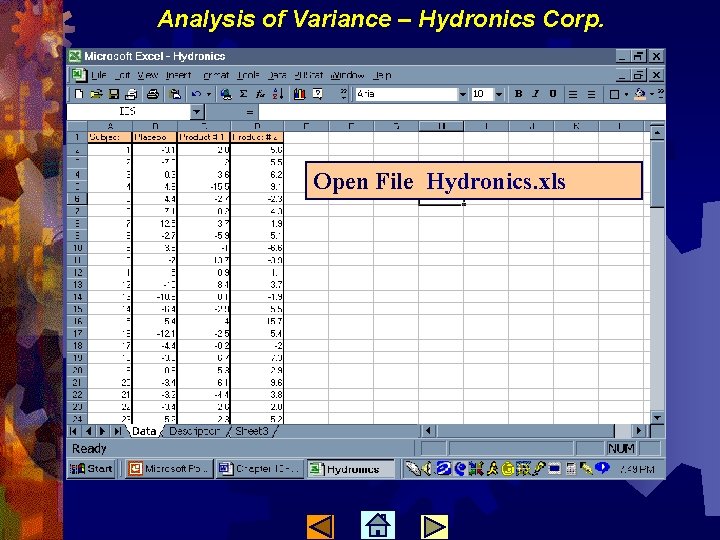
Task: Click the font size box showing 10
Action: [x=482, y=94]
